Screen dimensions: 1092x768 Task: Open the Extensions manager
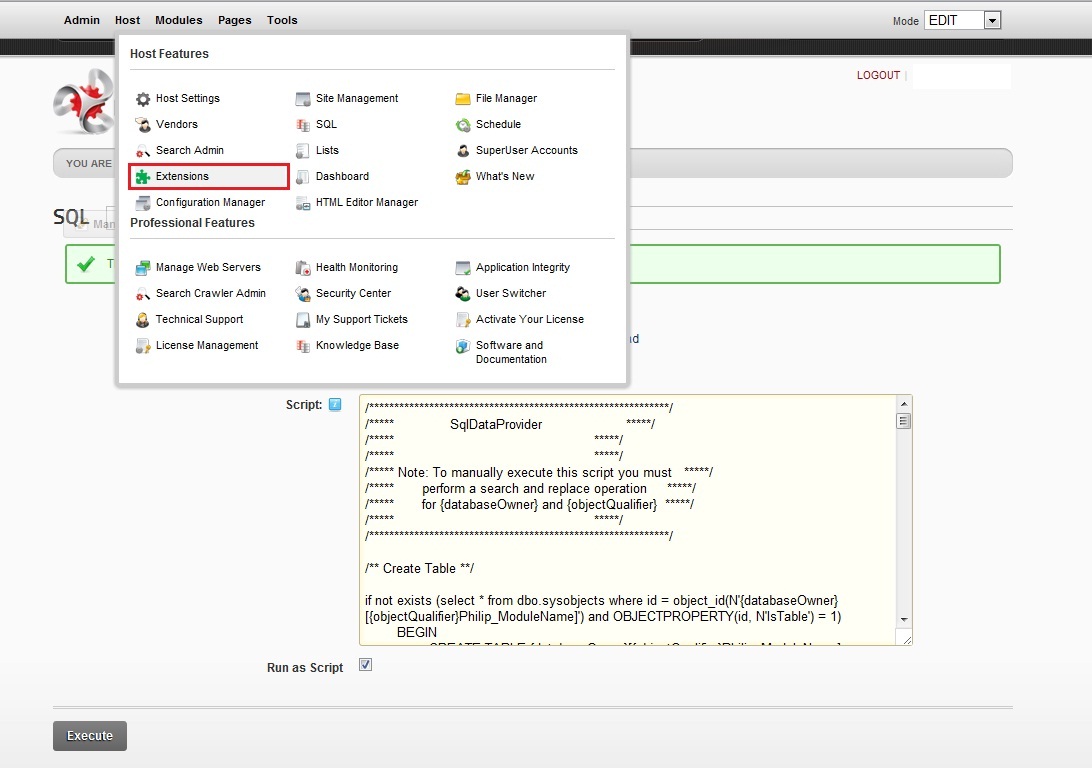coord(181,175)
